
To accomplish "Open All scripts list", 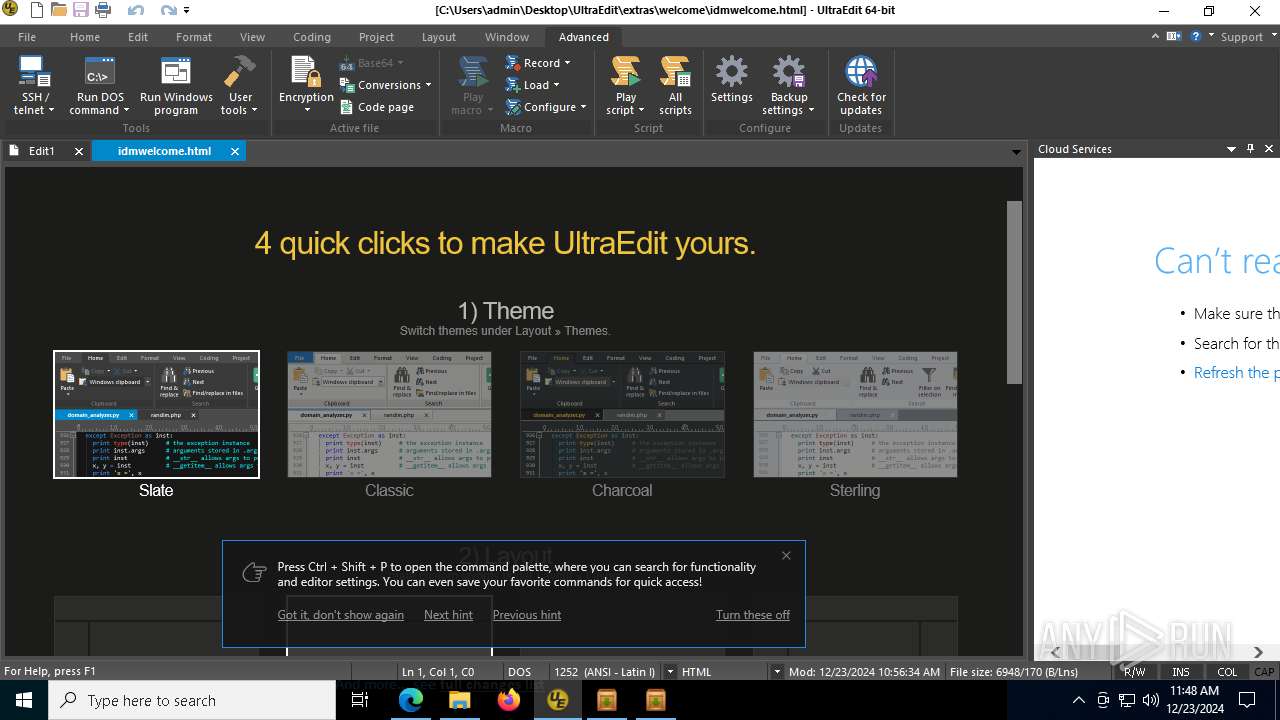I will [675, 86].
